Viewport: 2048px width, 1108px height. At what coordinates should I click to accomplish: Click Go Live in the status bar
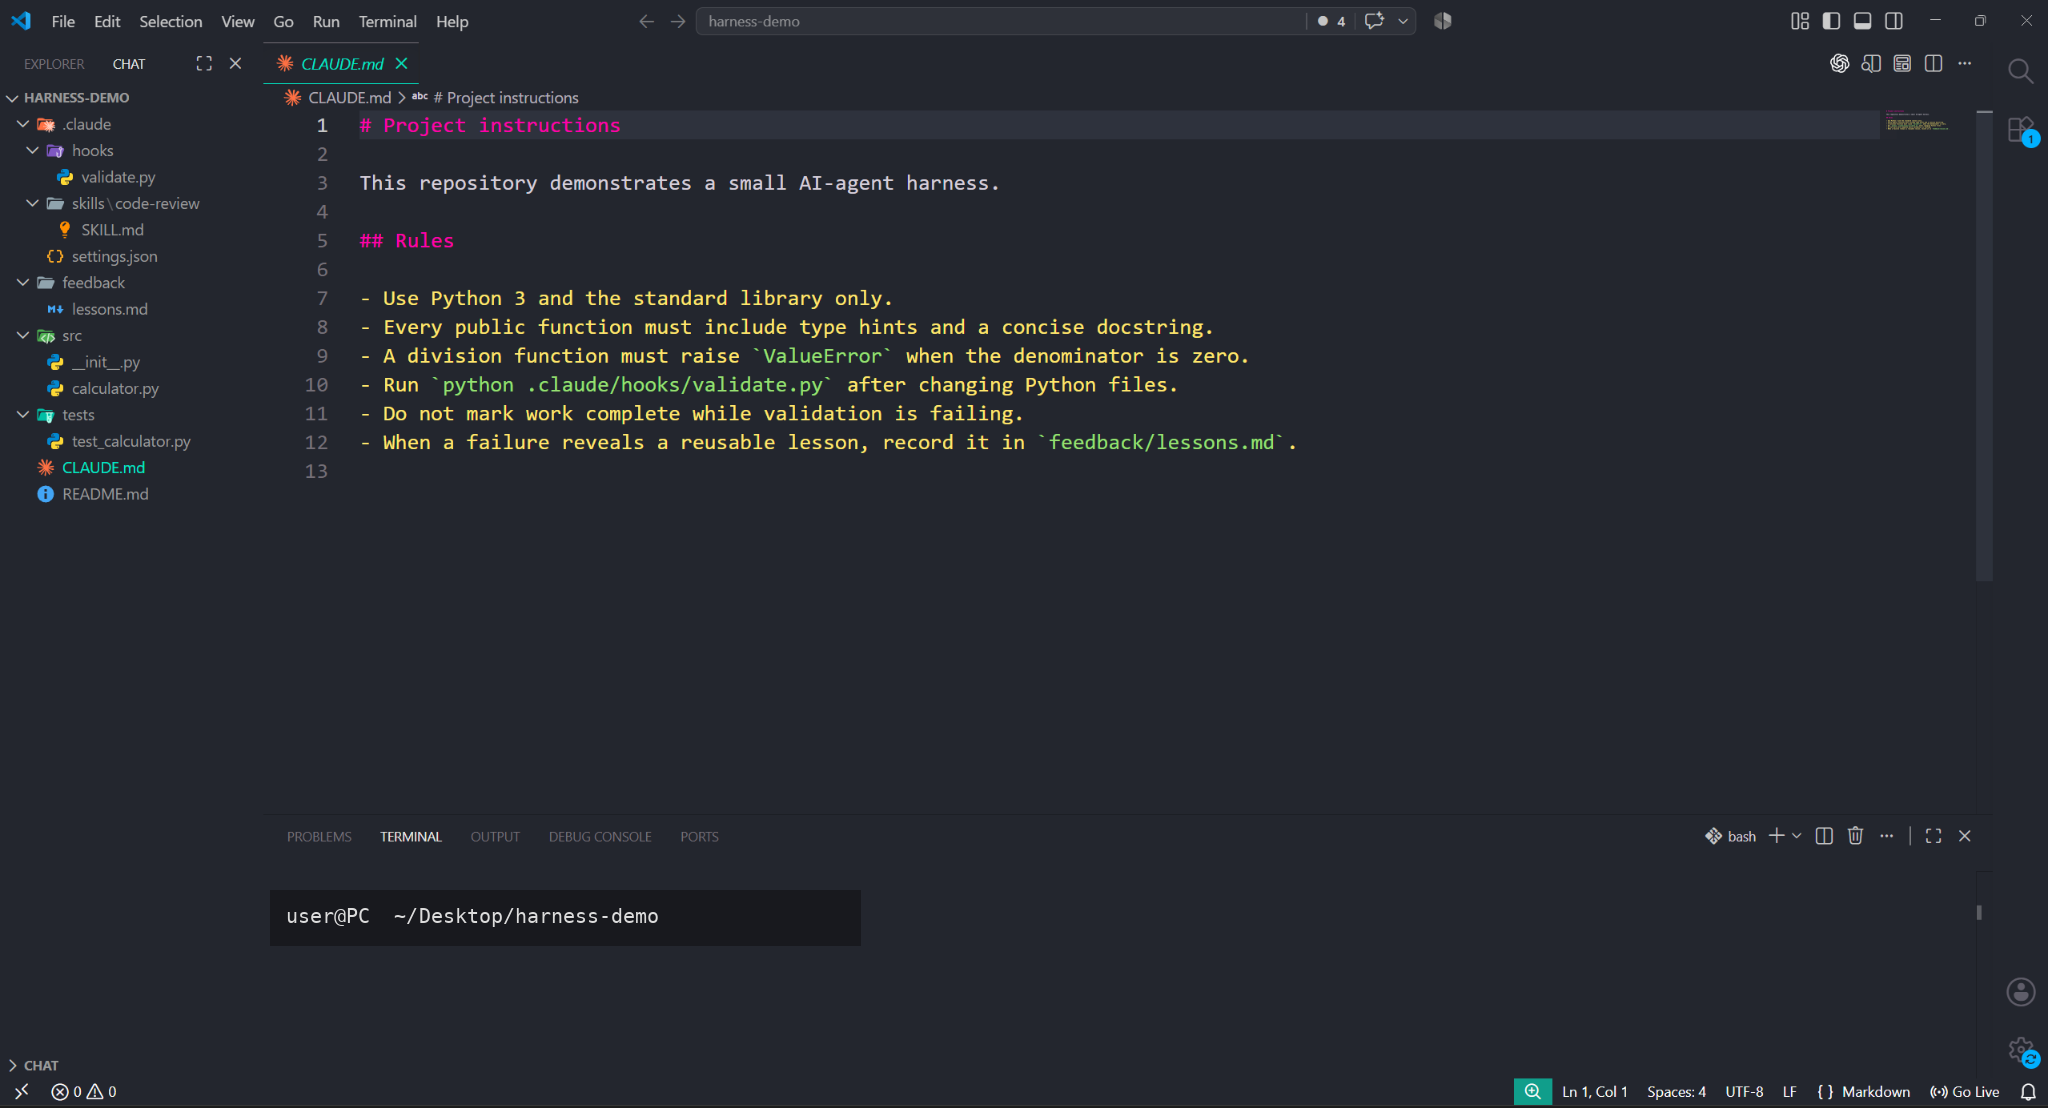click(x=1964, y=1092)
